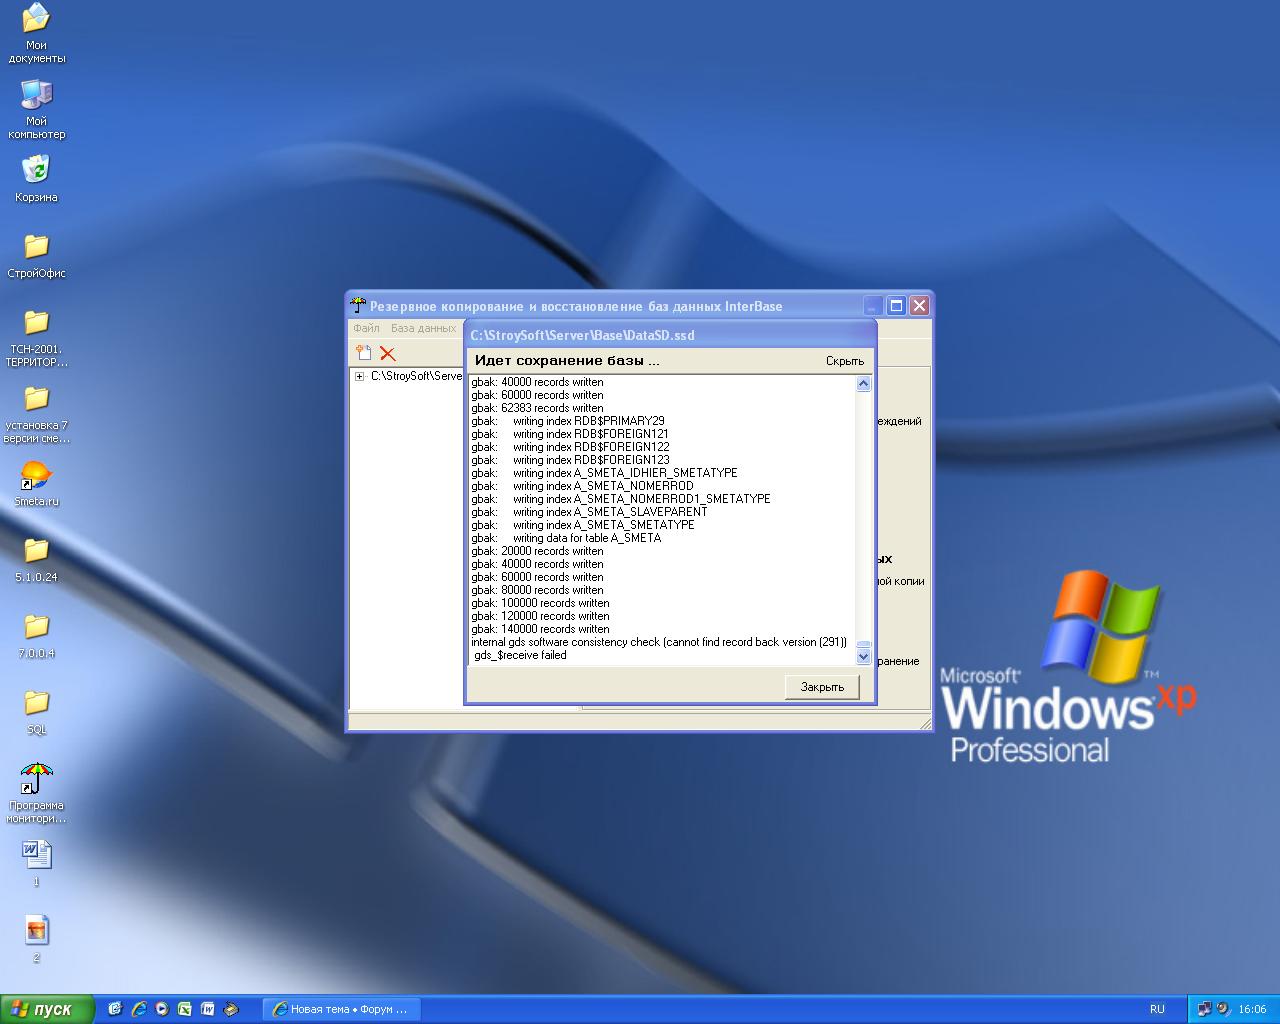The width and height of the screenshot is (1280, 1024).
Task: Launch Word from quick launch
Action: 208,1009
